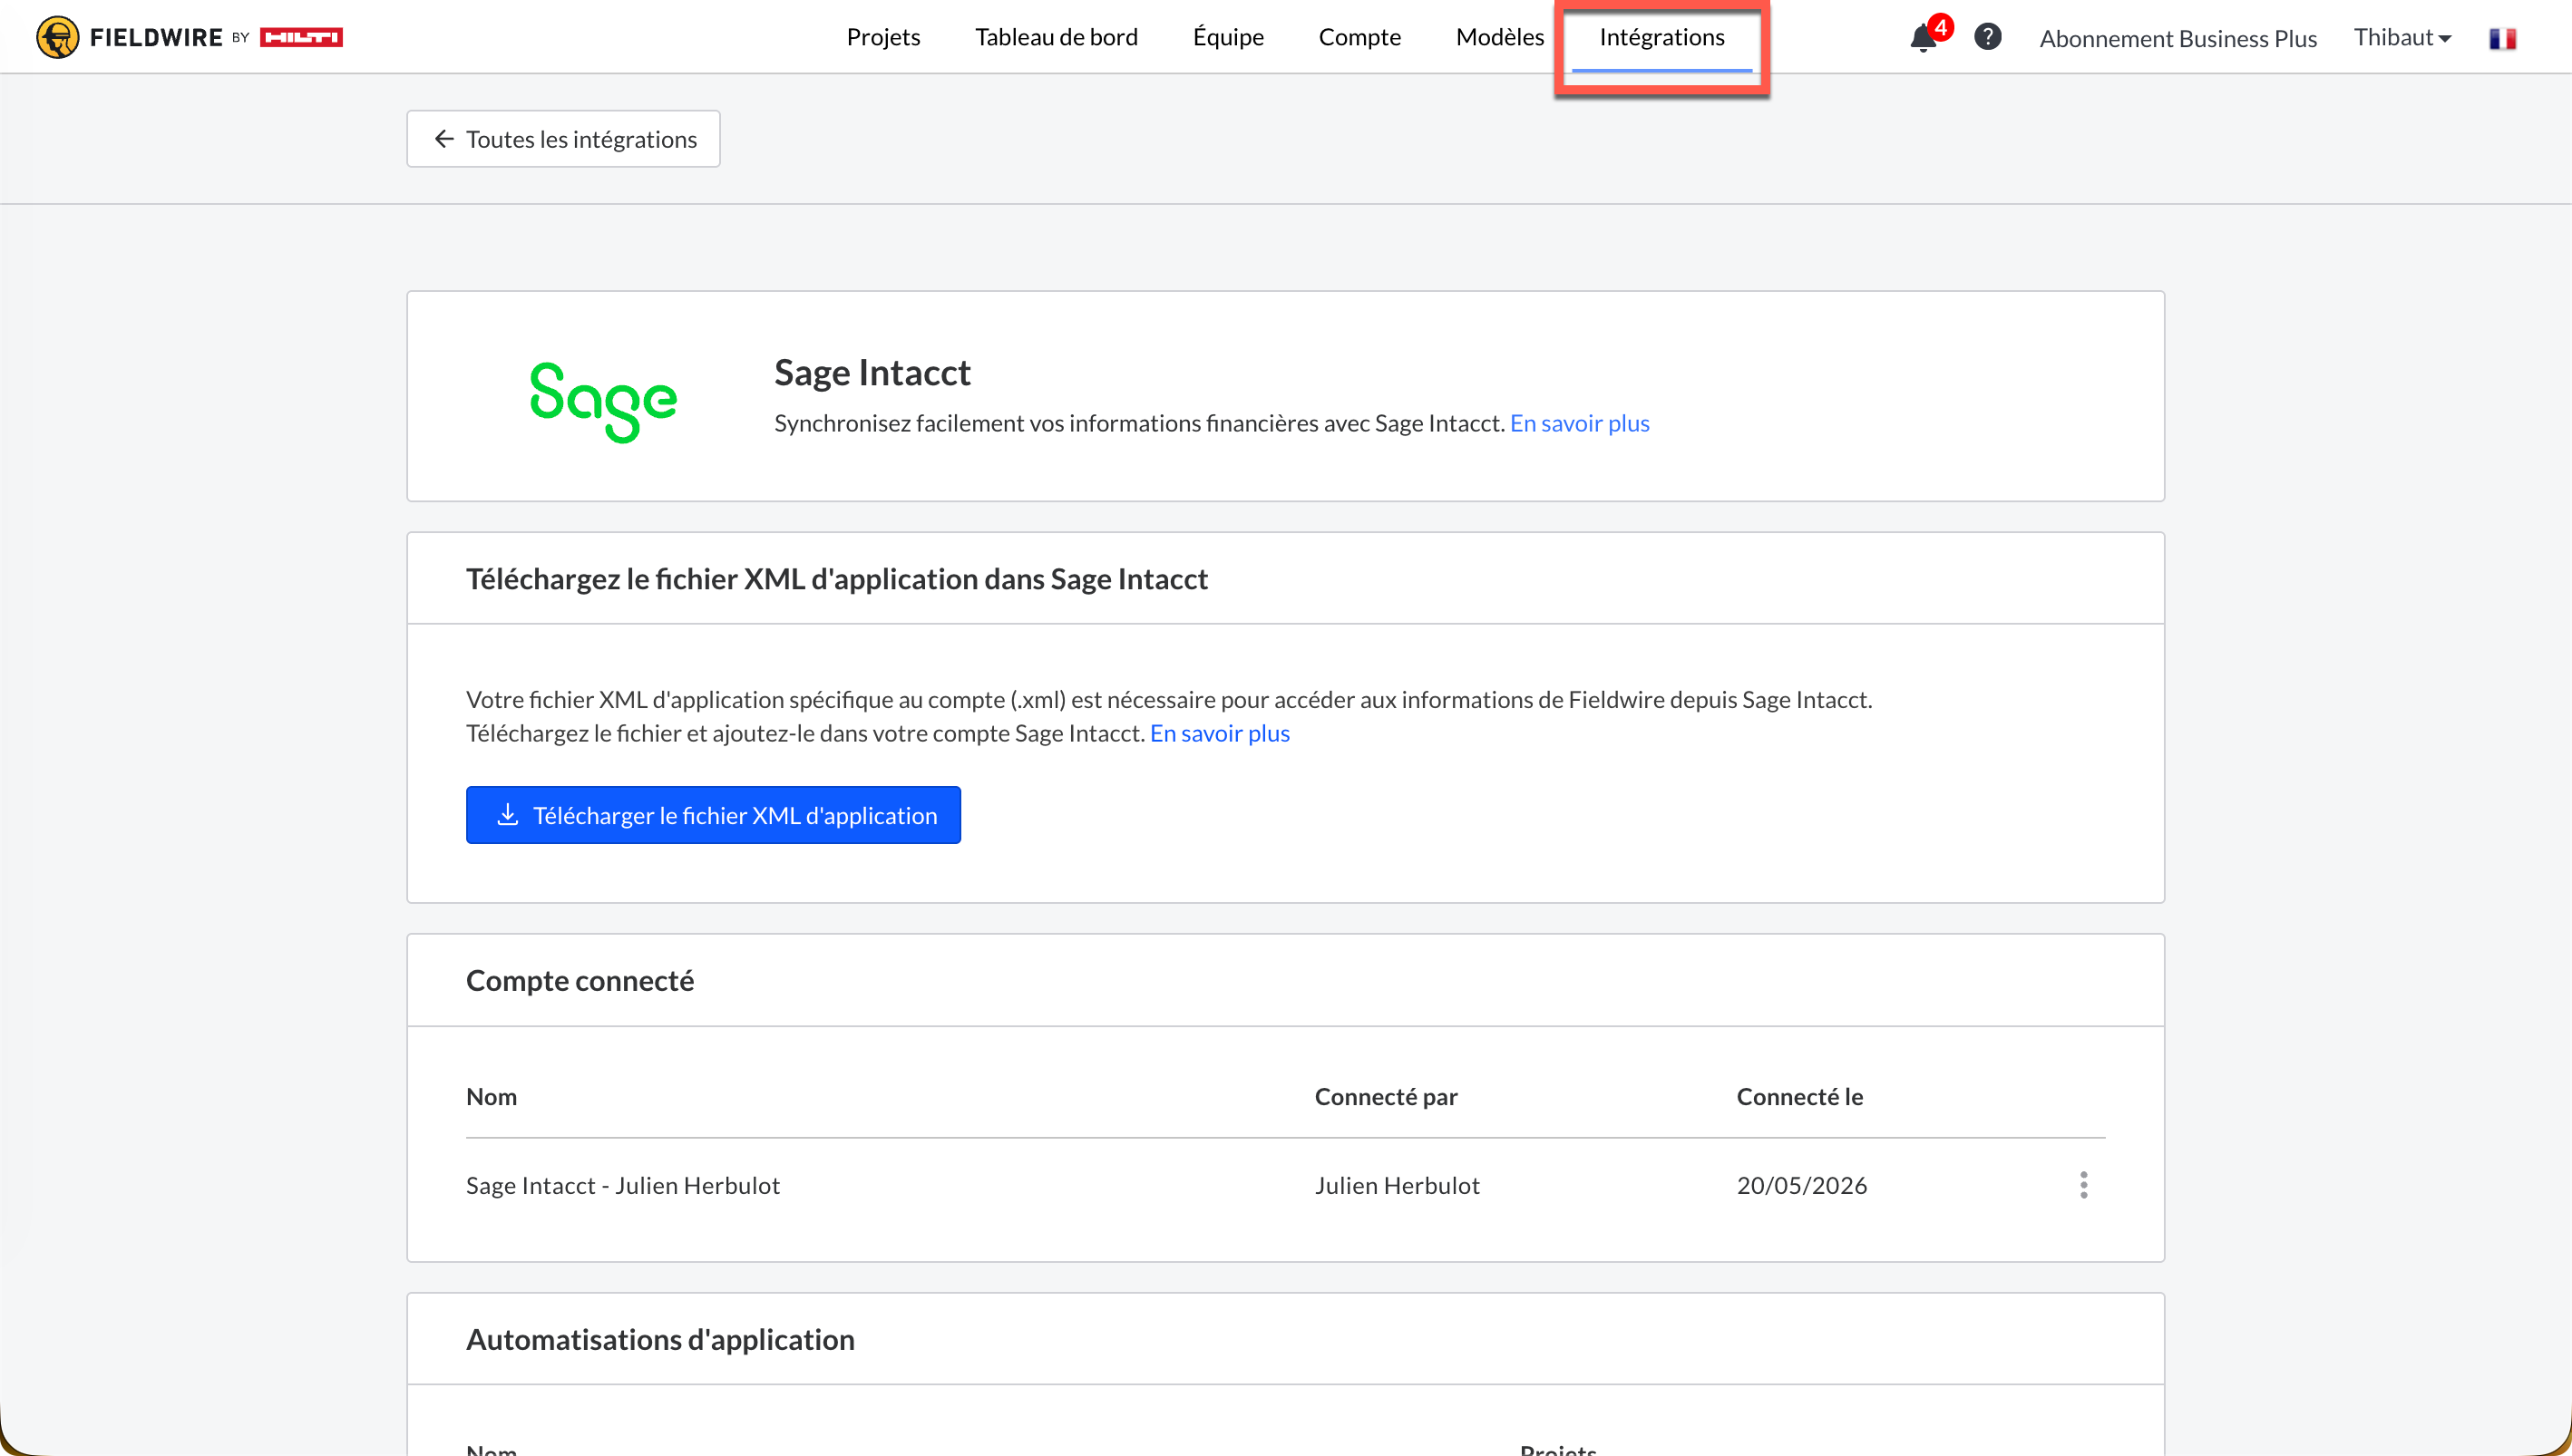This screenshot has height=1456, width=2572.
Task: Open options menu for Sage Intacct account row
Action: tap(2083, 1185)
